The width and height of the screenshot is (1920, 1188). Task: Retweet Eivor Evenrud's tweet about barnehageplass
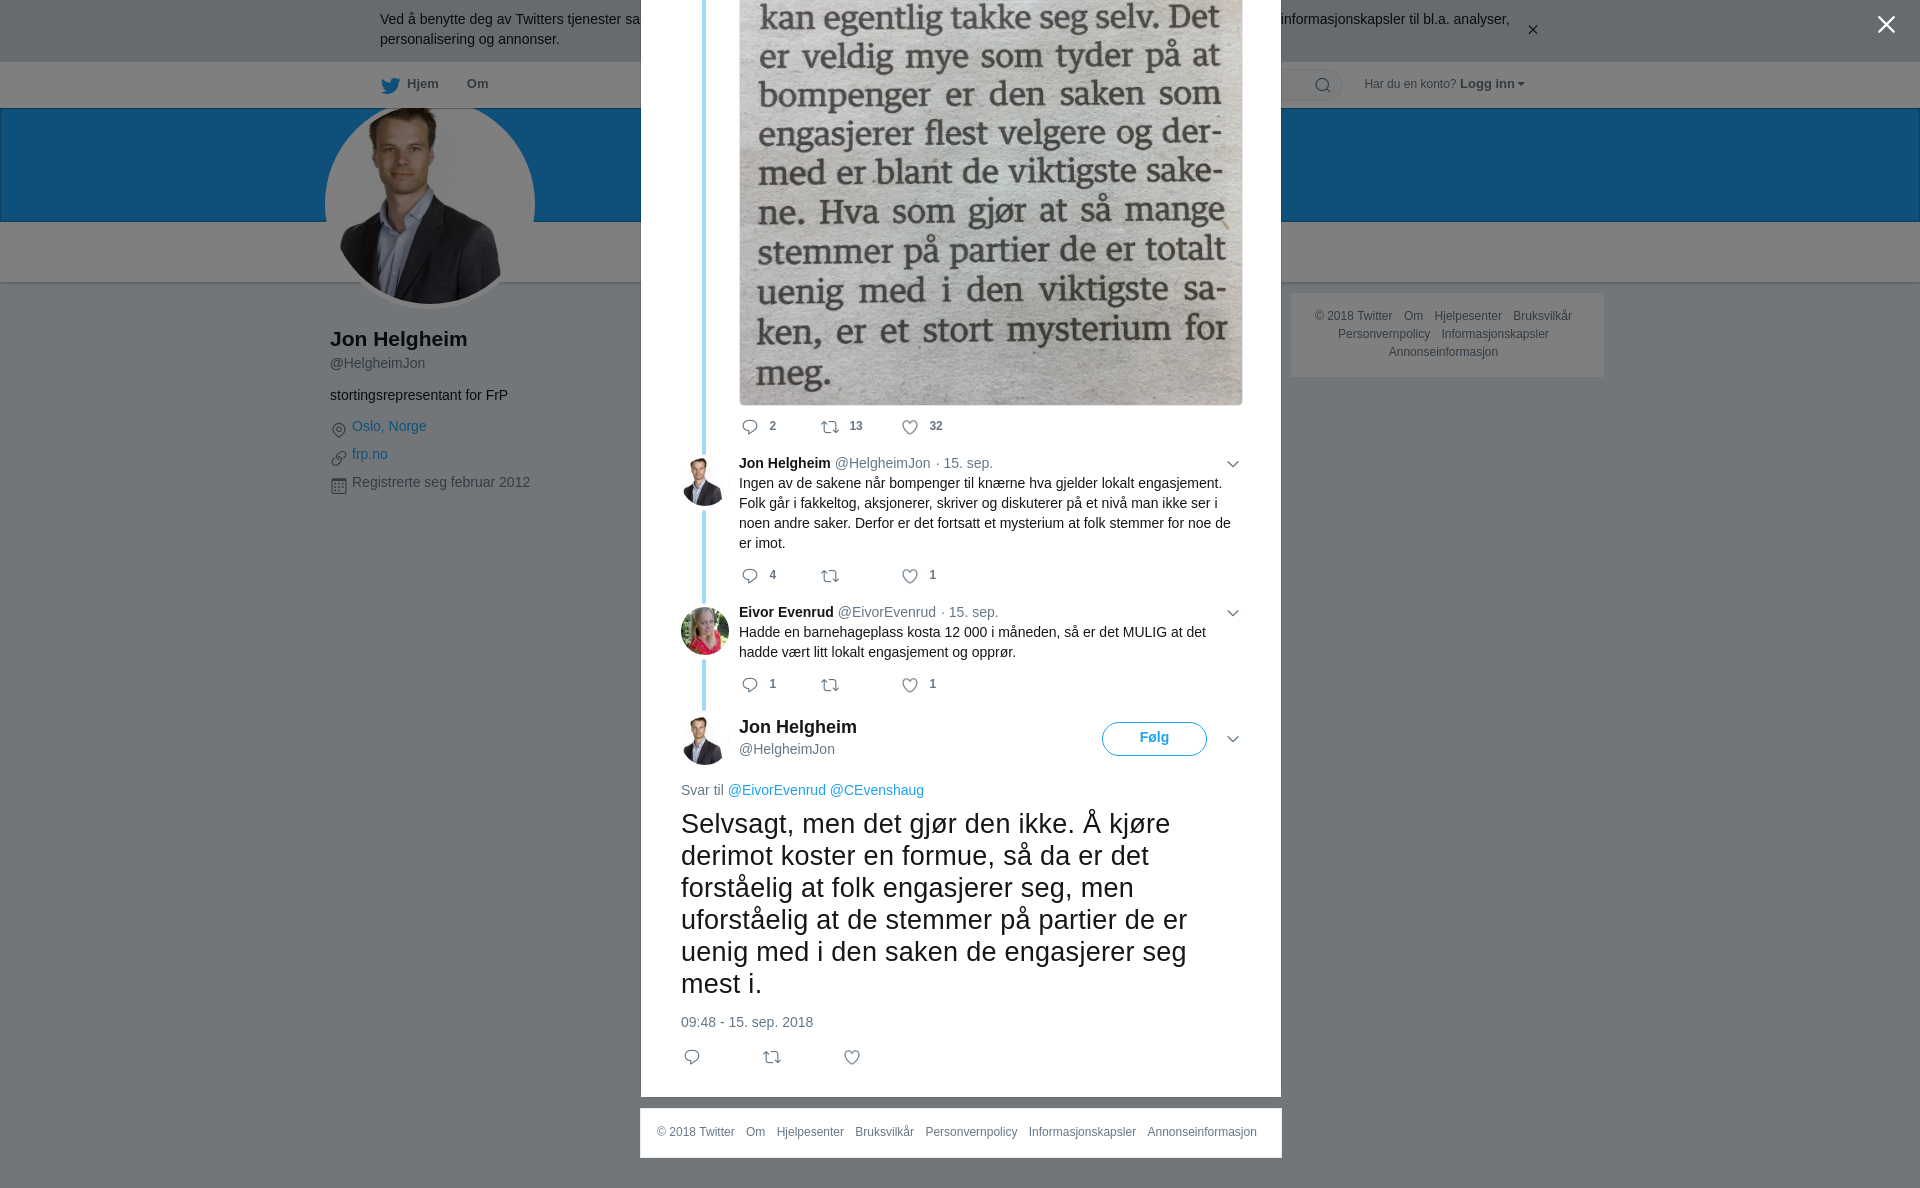830,685
